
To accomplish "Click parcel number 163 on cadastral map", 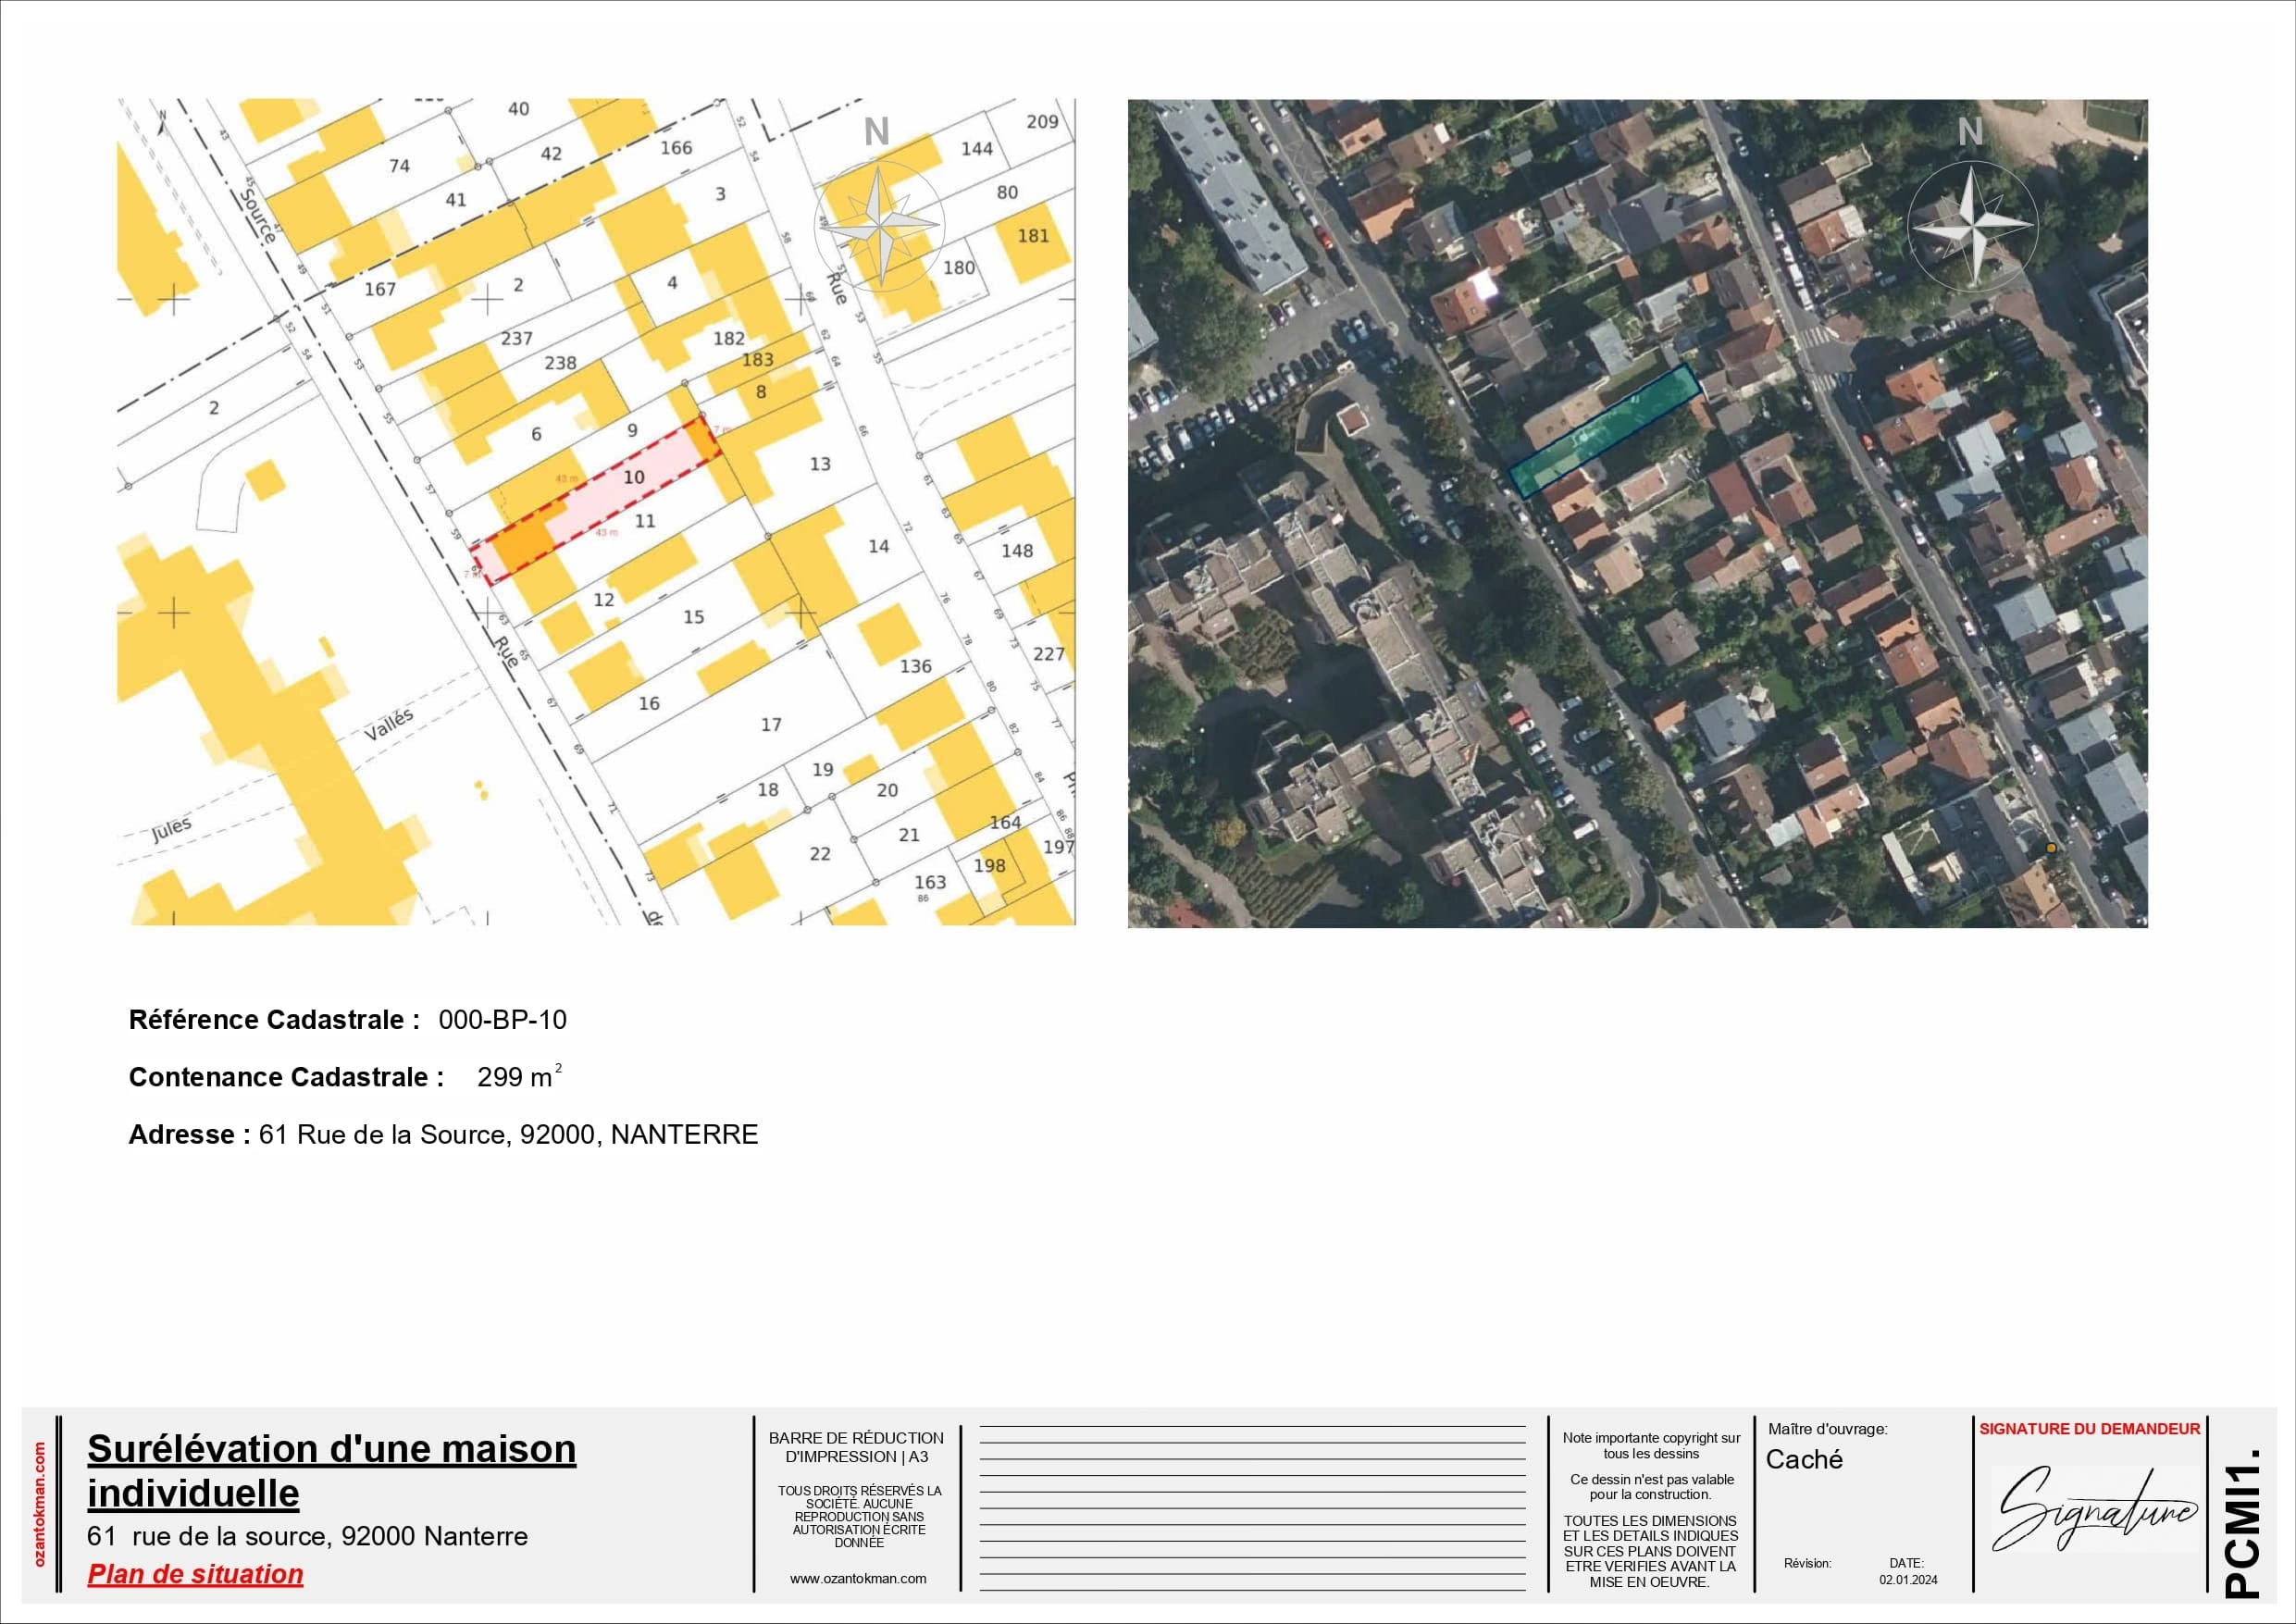I will (x=930, y=882).
